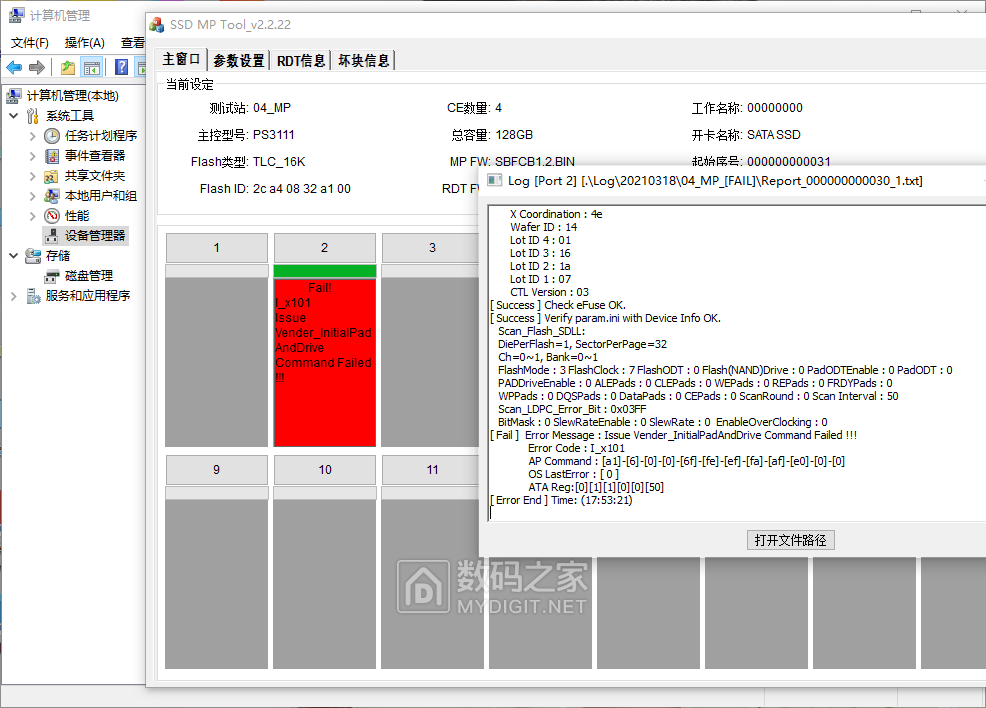The width and height of the screenshot is (986, 708).
Task: Click port 11 header button
Action: tap(432, 470)
